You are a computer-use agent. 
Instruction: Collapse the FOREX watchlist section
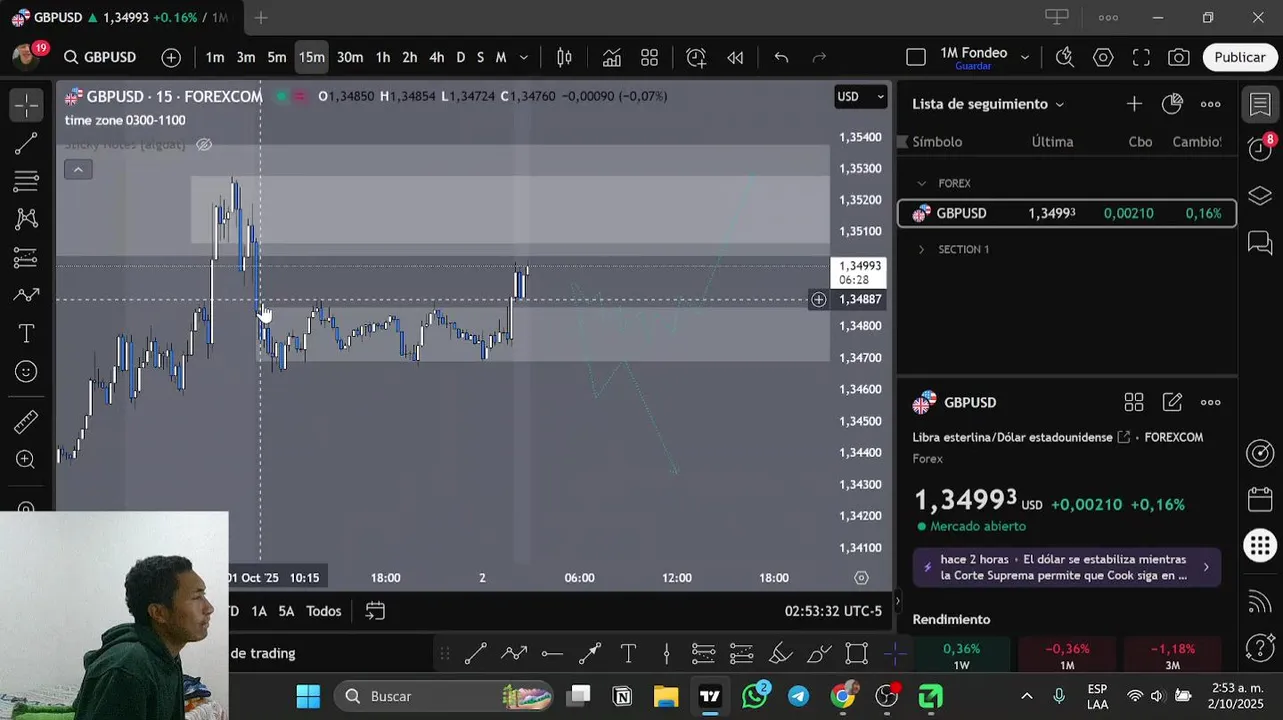coord(921,183)
